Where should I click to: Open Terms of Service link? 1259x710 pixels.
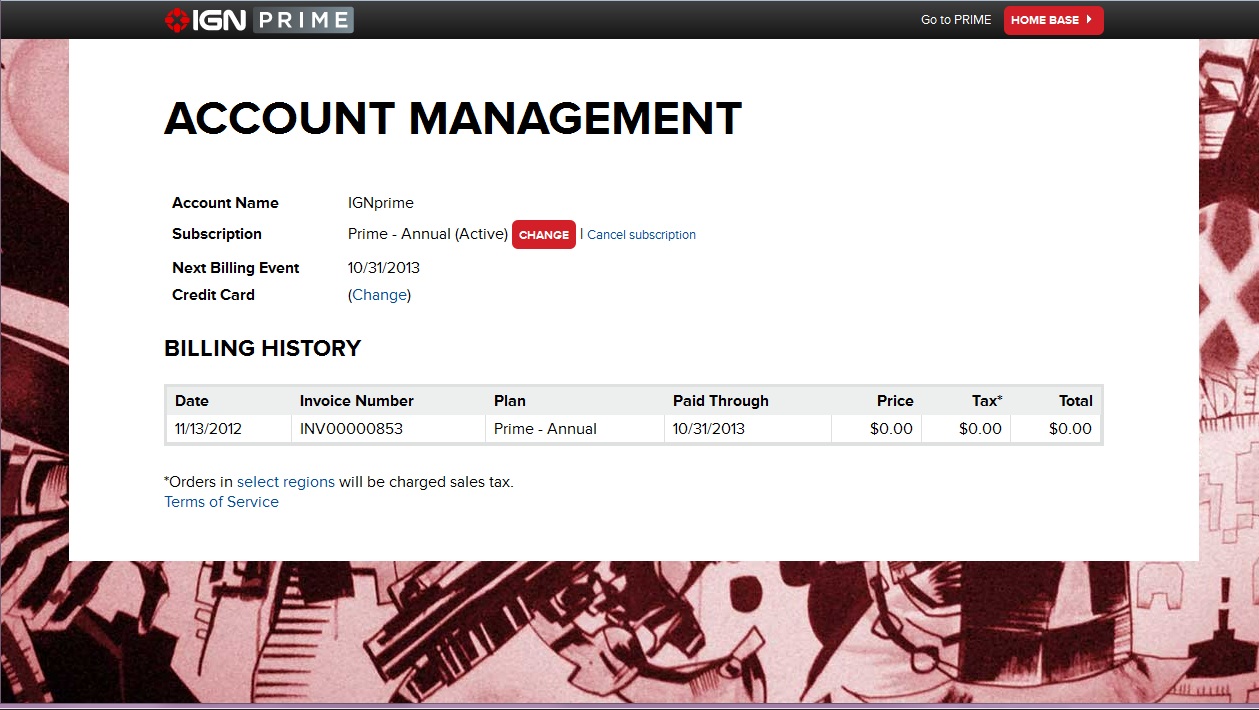coord(221,502)
